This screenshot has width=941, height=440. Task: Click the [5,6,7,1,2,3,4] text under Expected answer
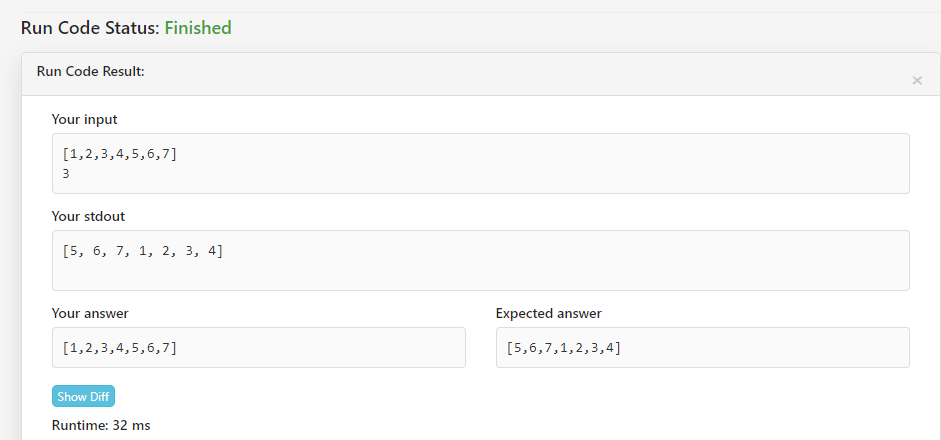coord(564,348)
